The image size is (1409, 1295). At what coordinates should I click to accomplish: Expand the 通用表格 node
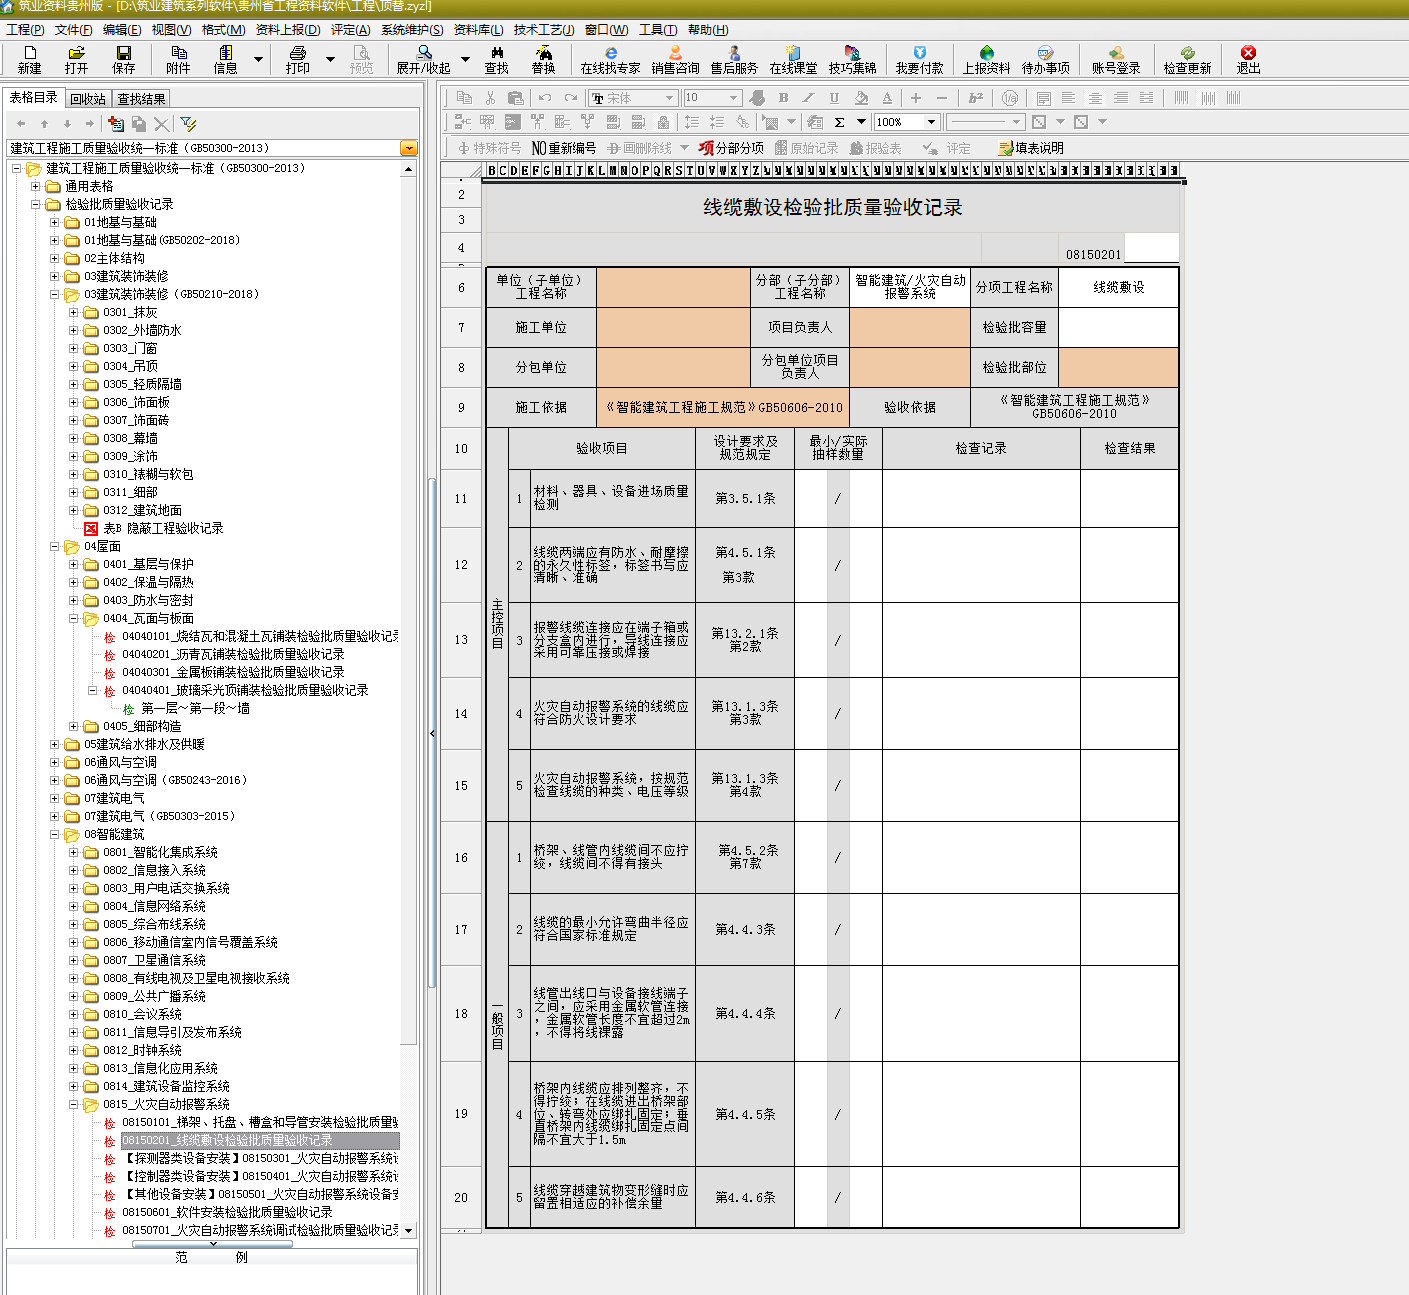click(36, 186)
